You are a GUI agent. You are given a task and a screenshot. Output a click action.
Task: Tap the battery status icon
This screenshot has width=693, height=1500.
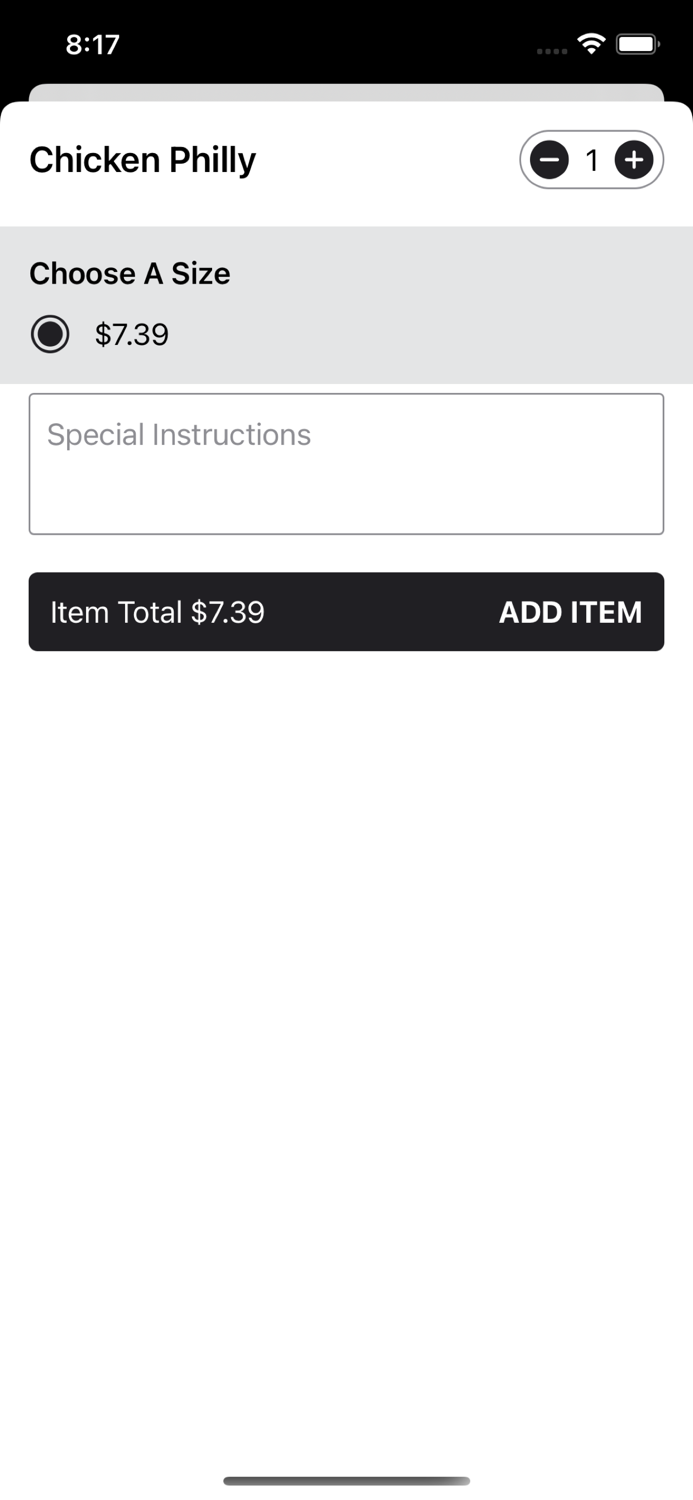638,44
